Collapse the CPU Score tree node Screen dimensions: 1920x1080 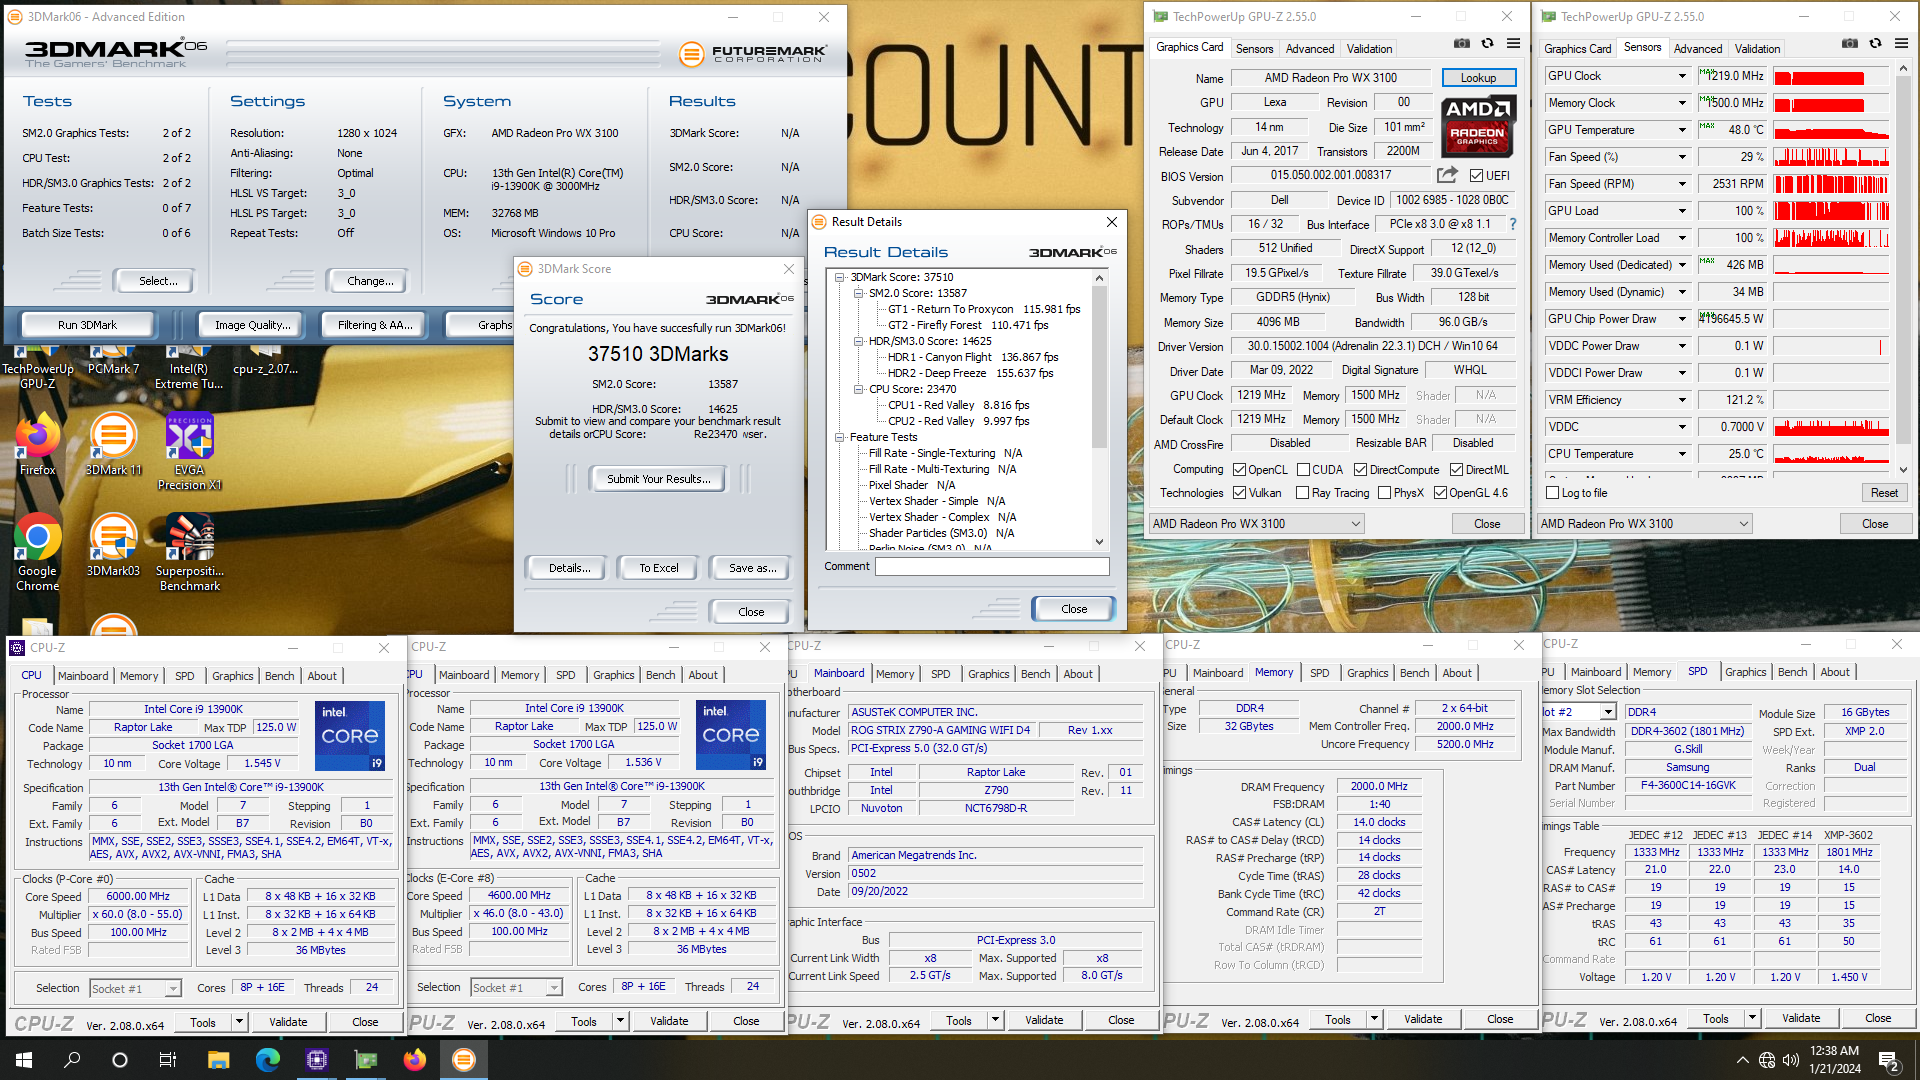click(858, 389)
